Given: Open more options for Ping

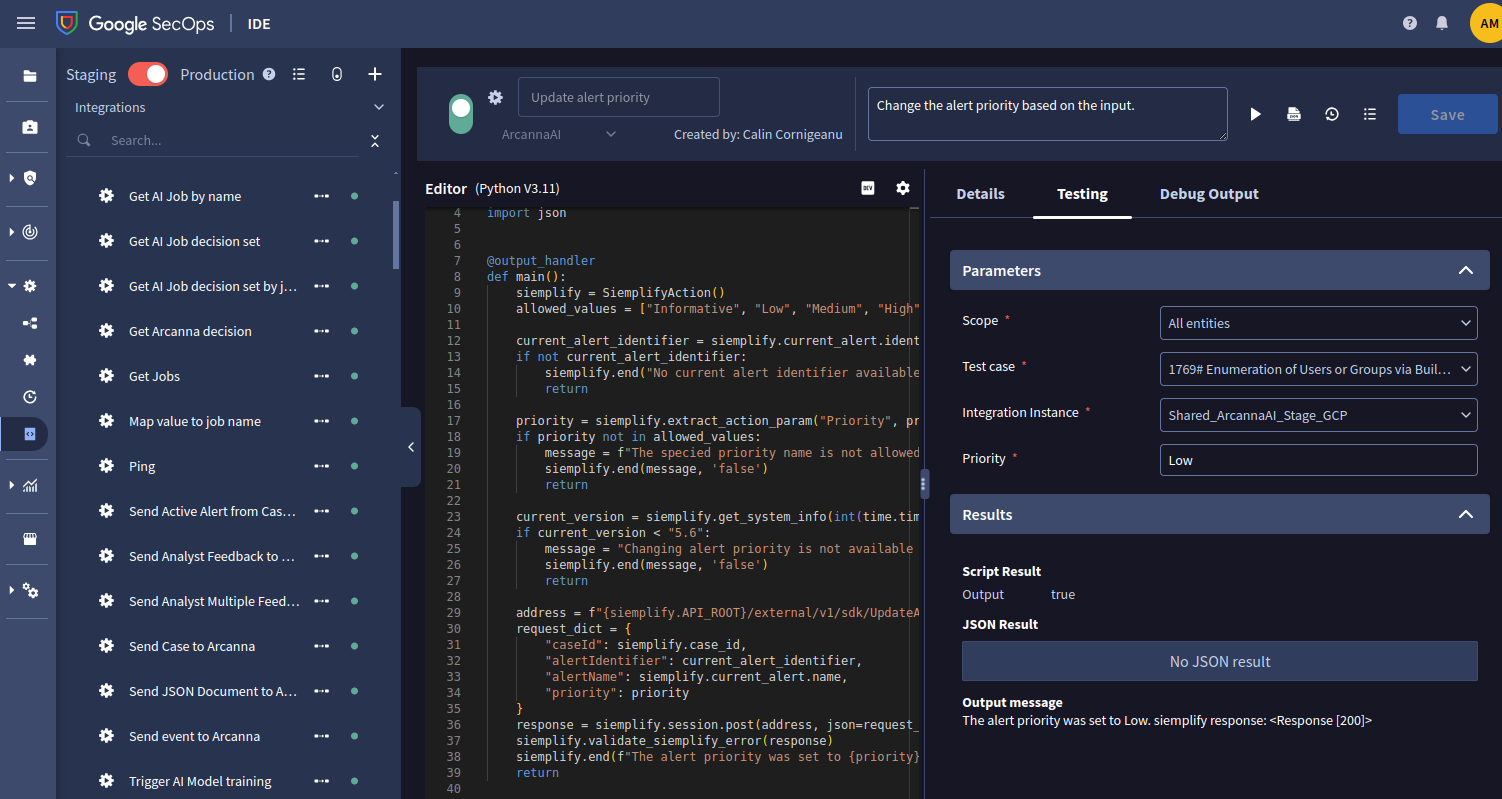Looking at the screenshot, I should pyautogui.click(x=322, y=466).
